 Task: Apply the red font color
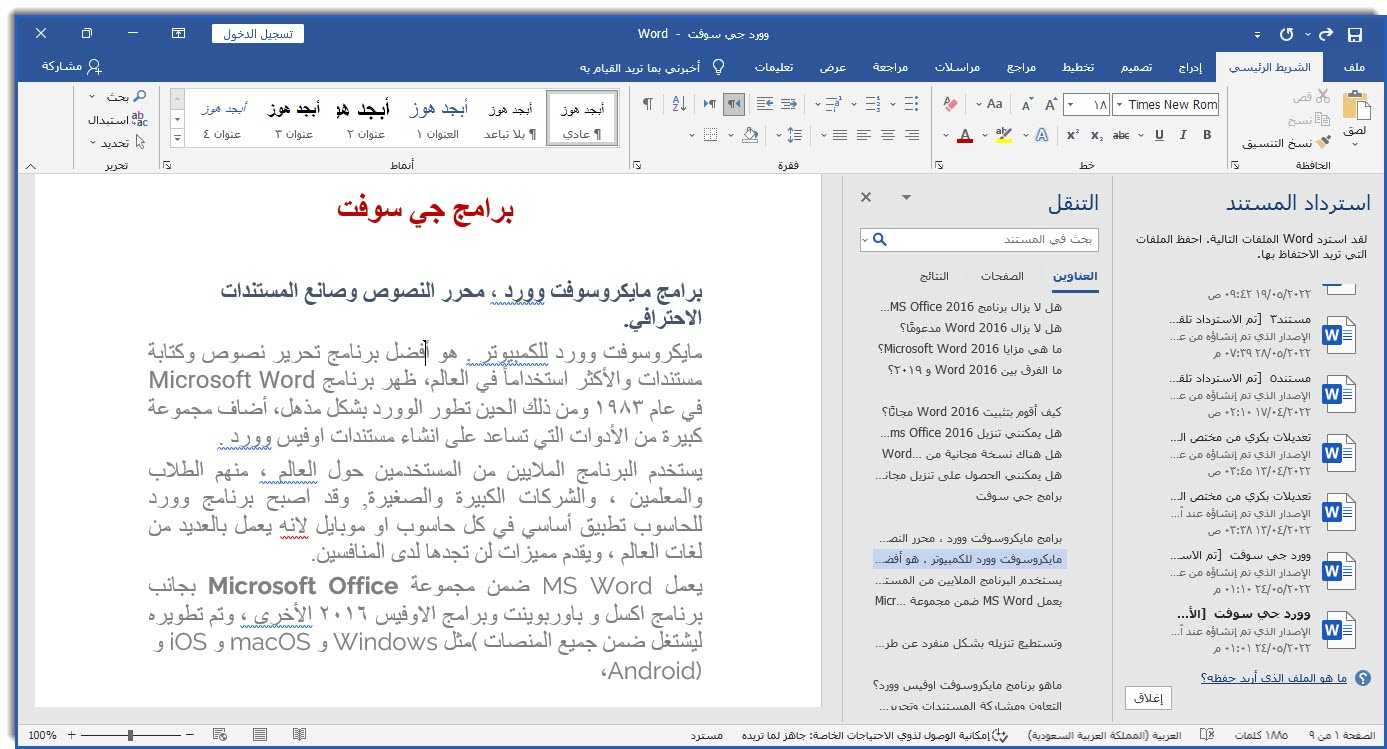tap(965, 135)
